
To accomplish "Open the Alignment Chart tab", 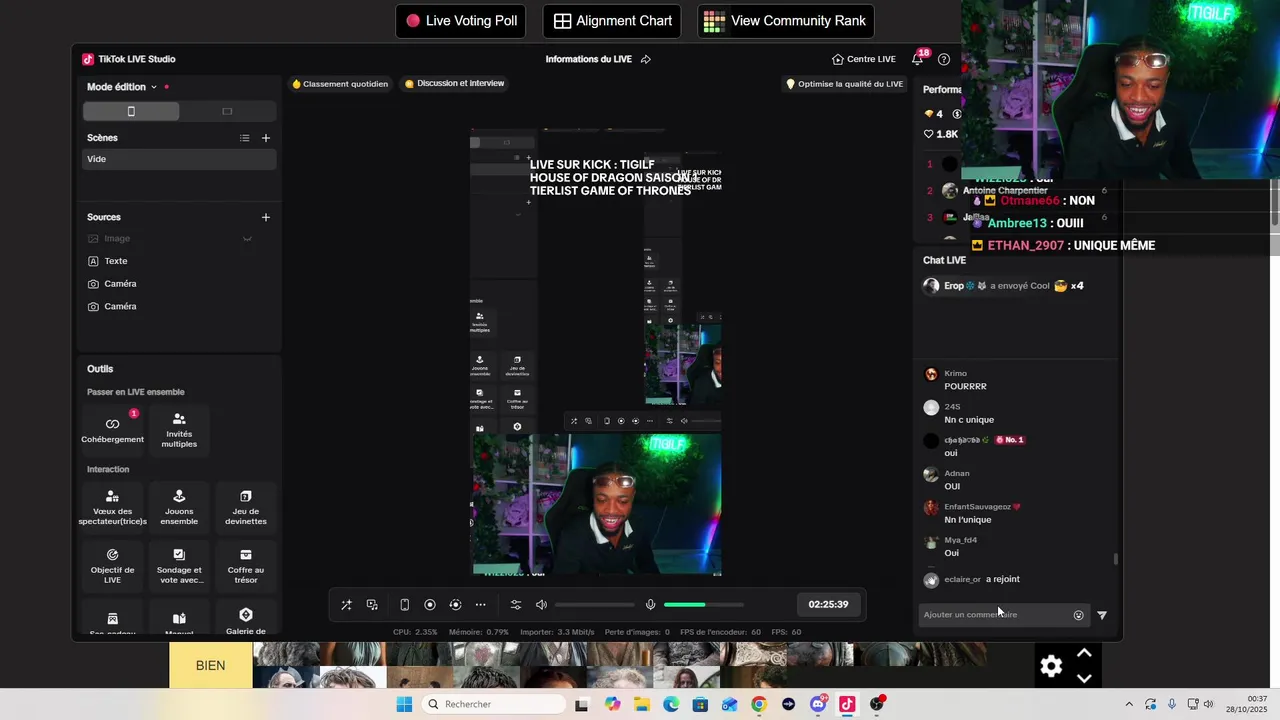I will click(612, 21).
